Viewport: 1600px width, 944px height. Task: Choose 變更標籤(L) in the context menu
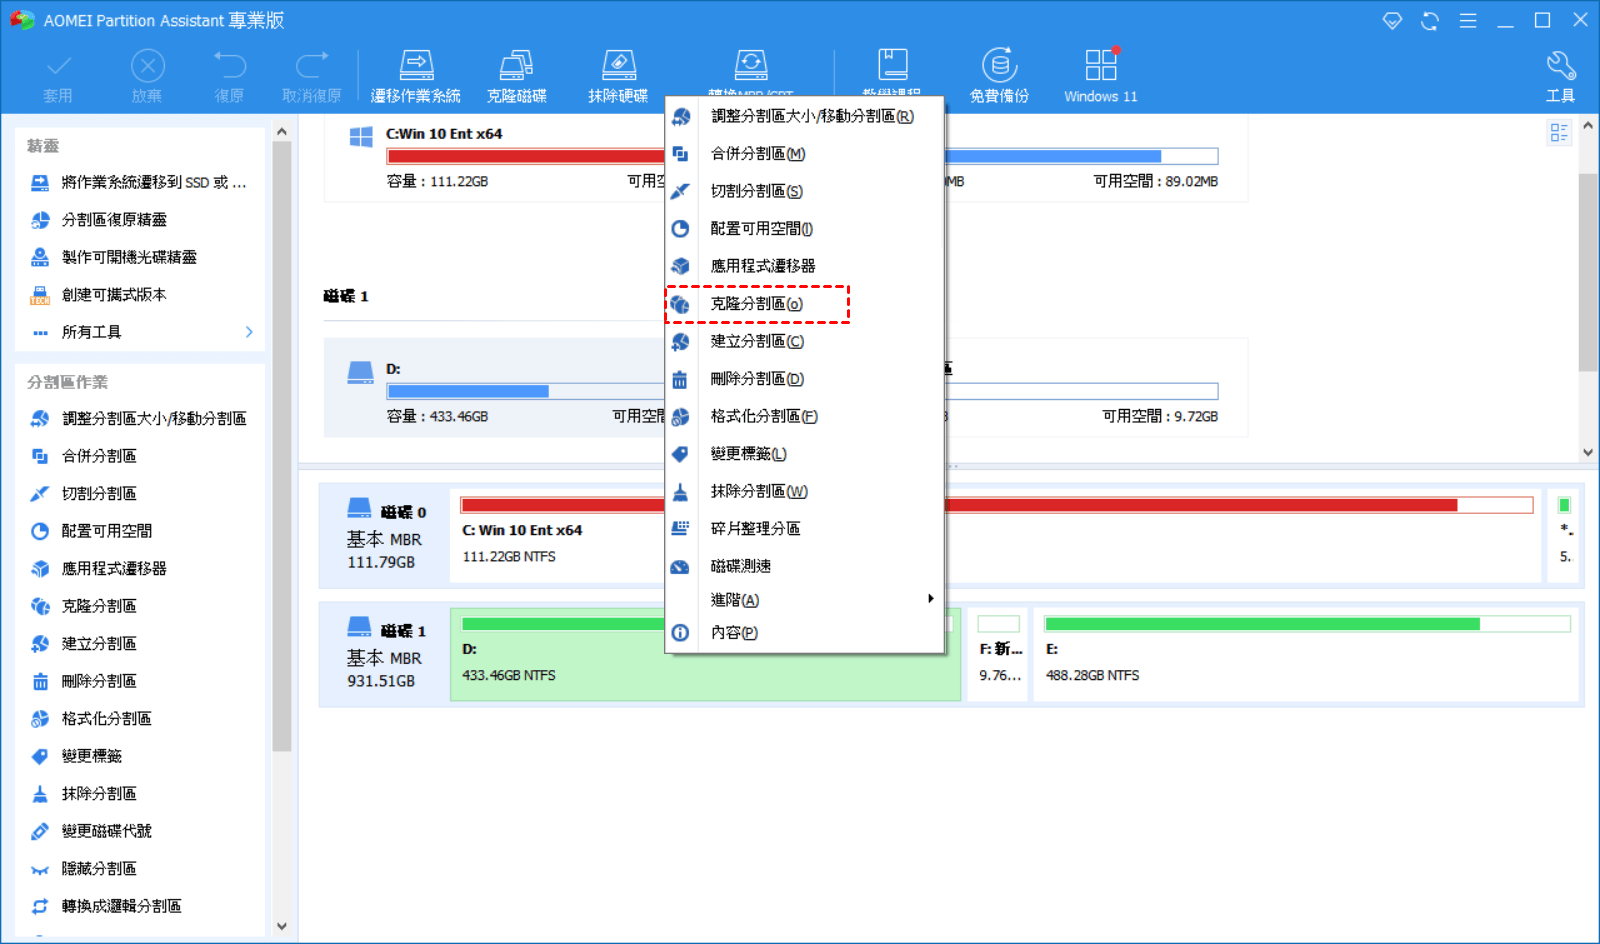coord(805,454)
